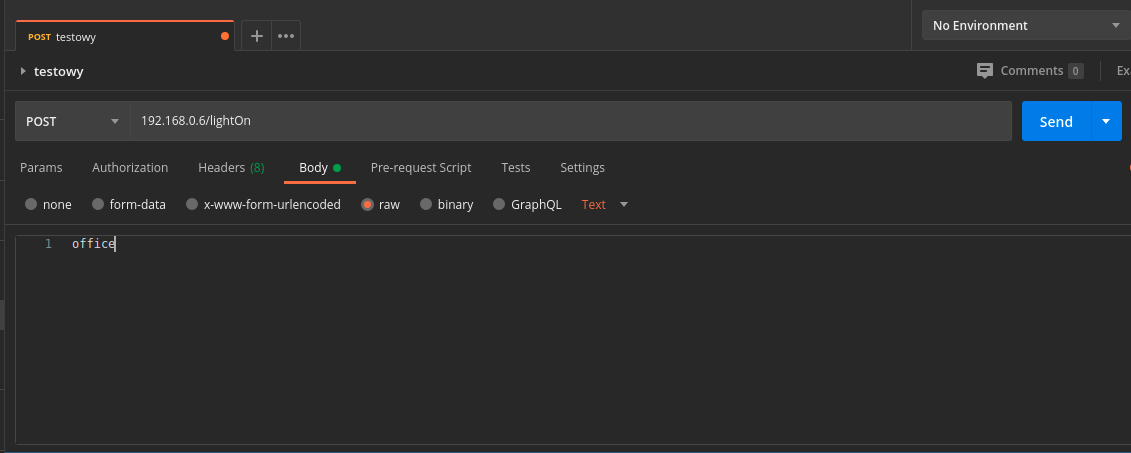The image size is (1131, 453).
Task: Choose GraphQL body type
Action: (498, 204)
